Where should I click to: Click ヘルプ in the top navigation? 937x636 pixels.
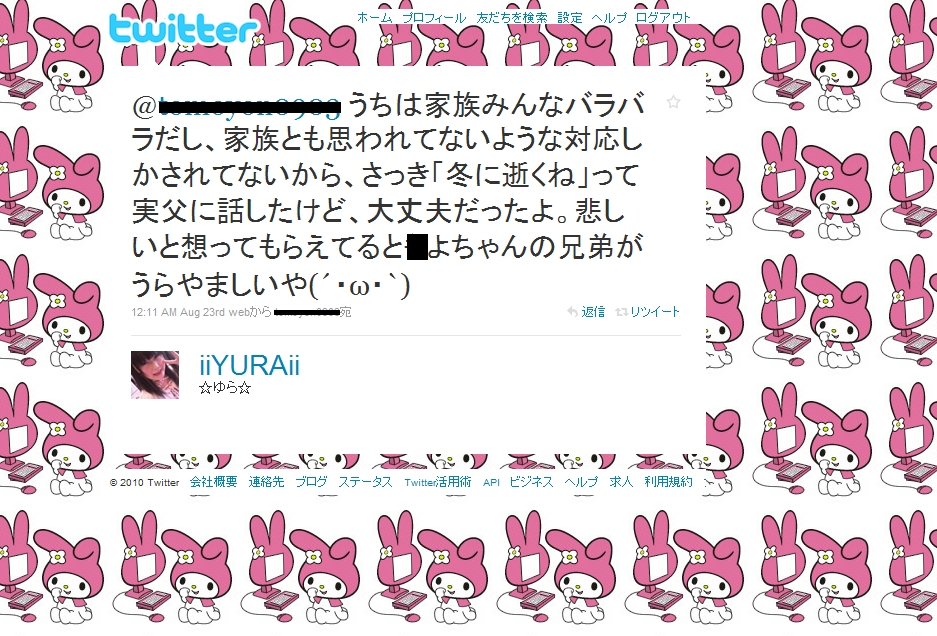pyautogui.click(x=609, y=18)
